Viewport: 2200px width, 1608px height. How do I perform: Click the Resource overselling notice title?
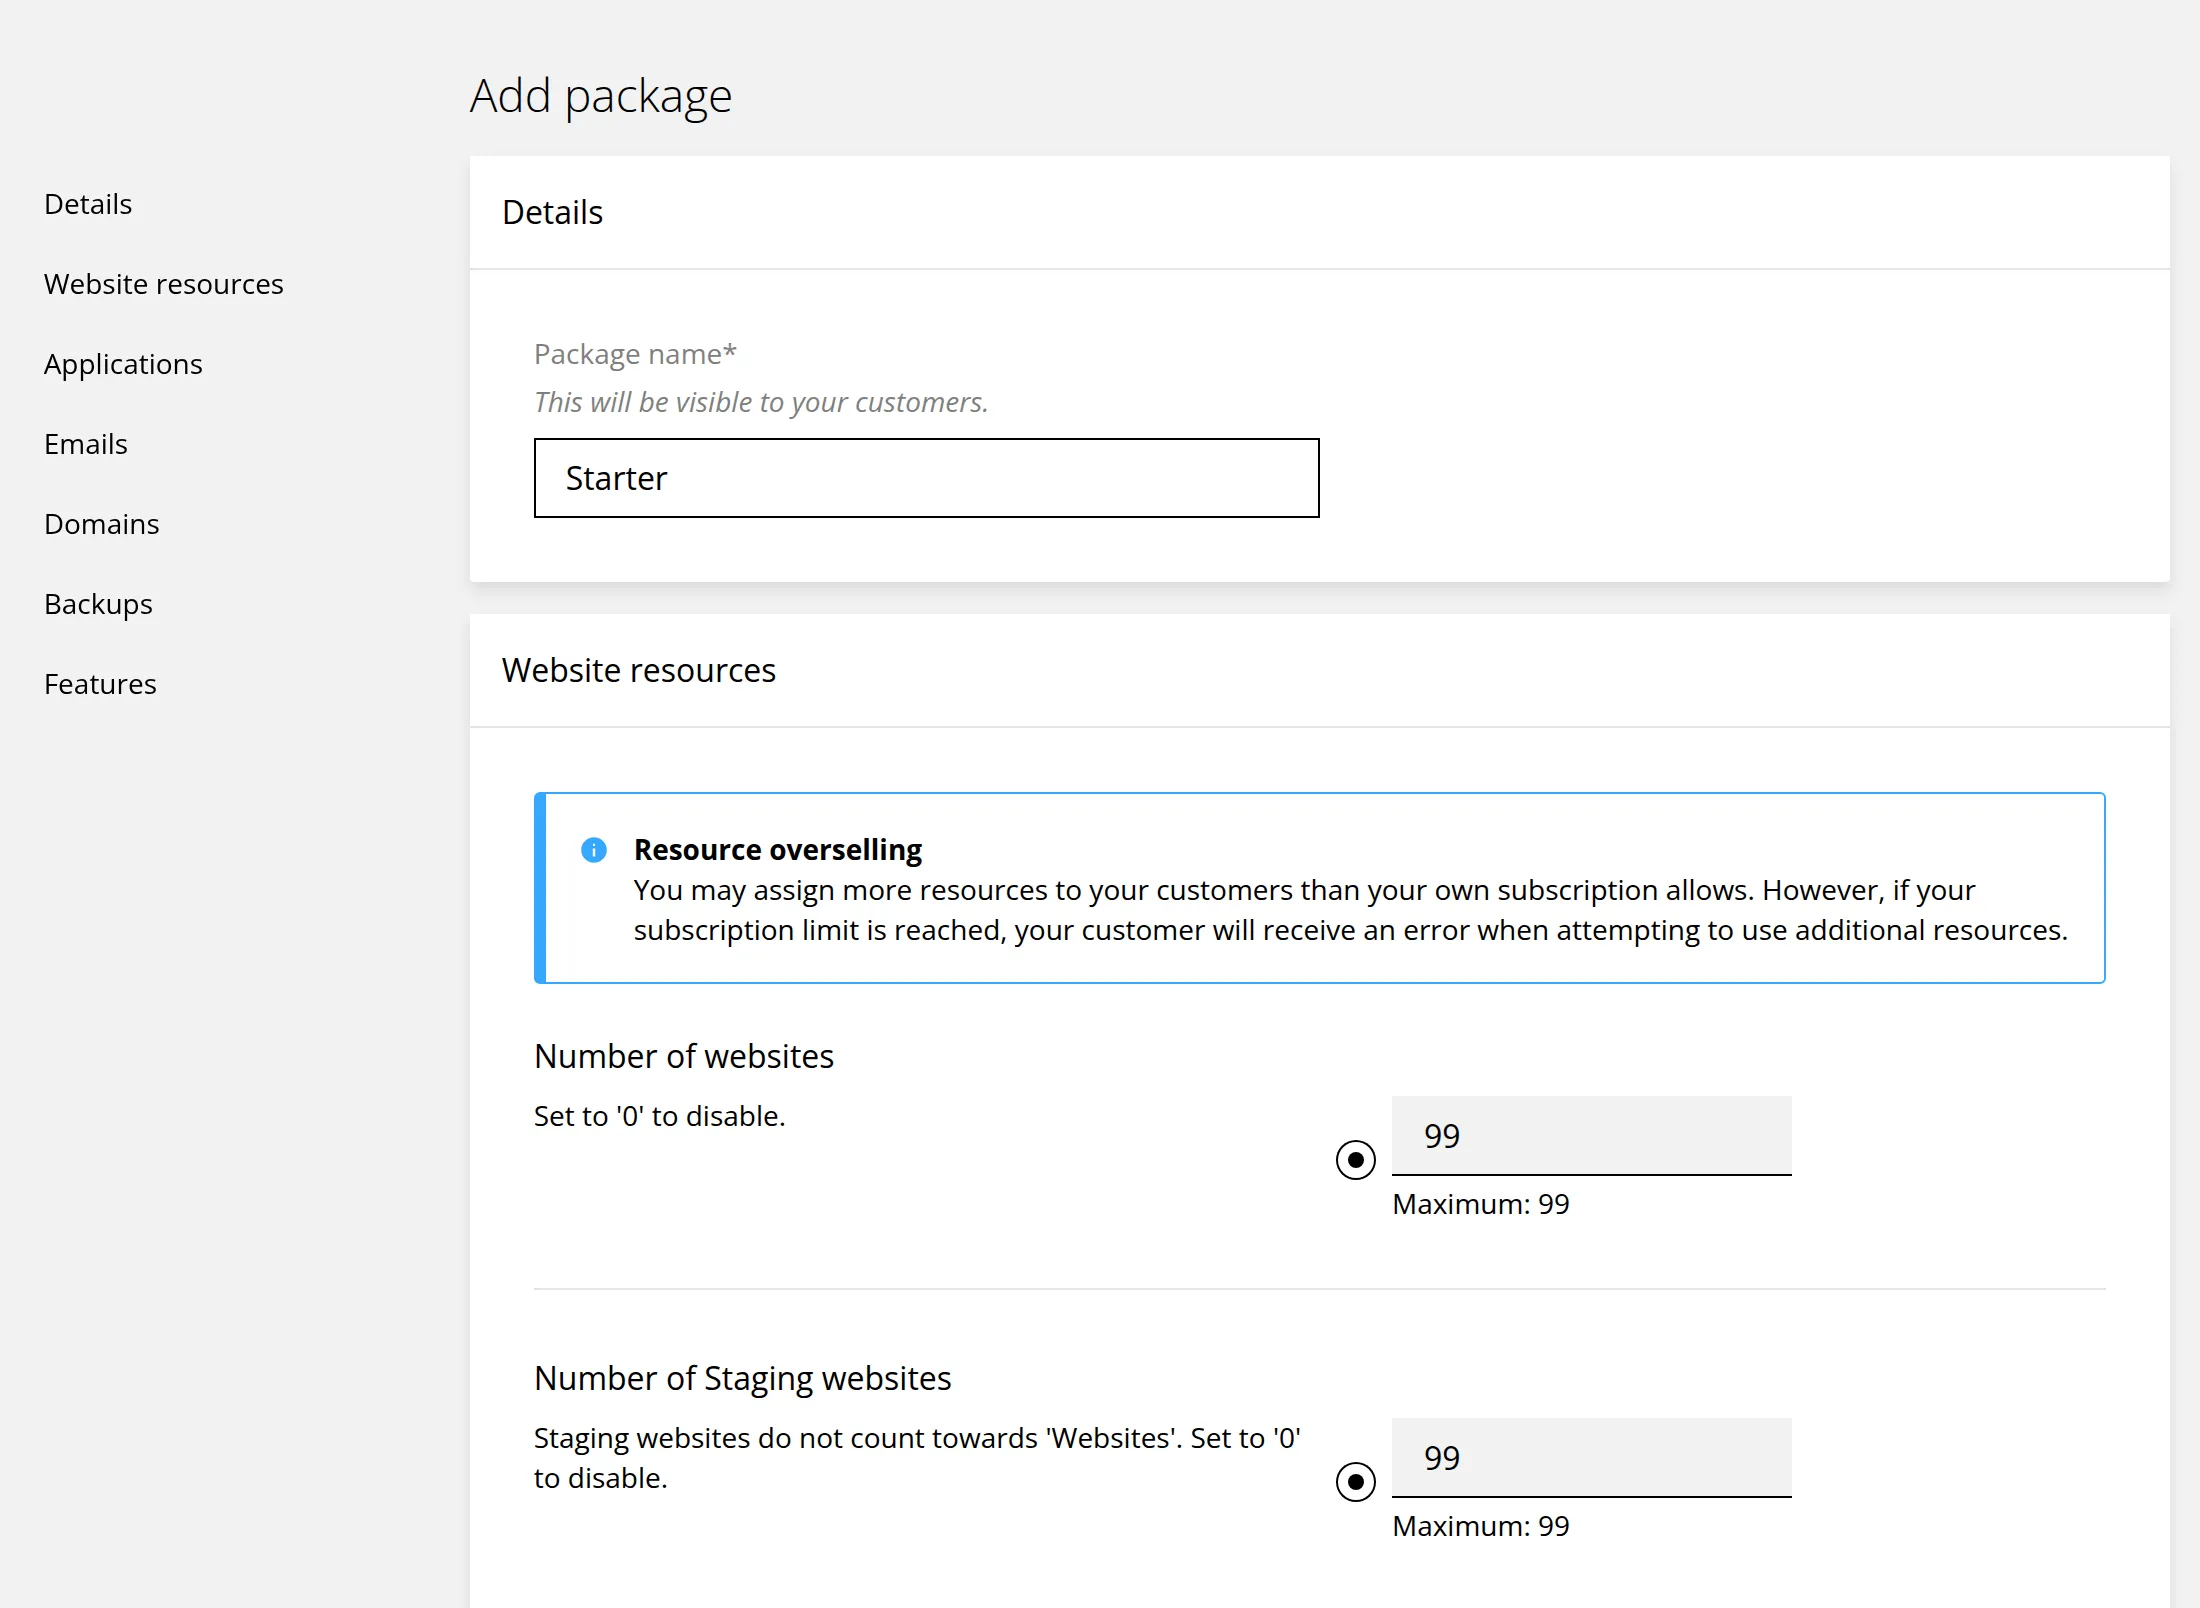[778, 850]
